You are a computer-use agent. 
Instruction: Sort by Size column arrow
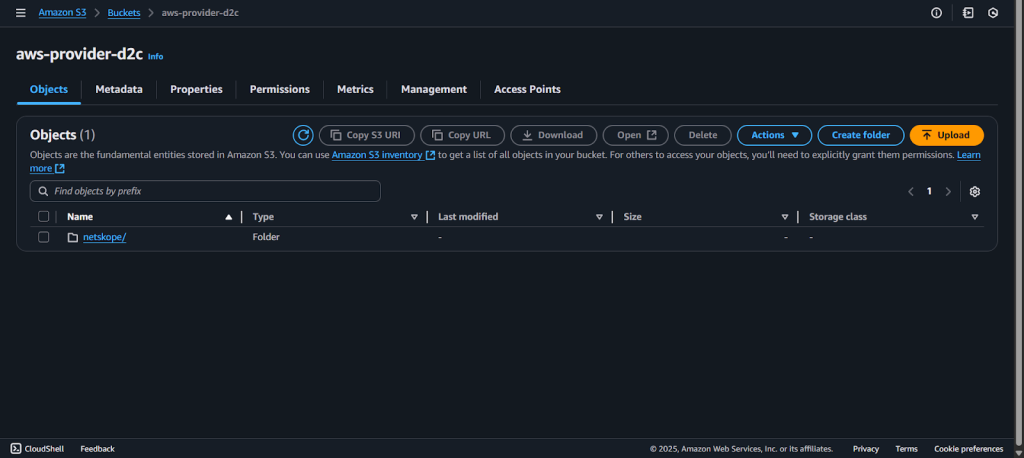click(785, 217)
